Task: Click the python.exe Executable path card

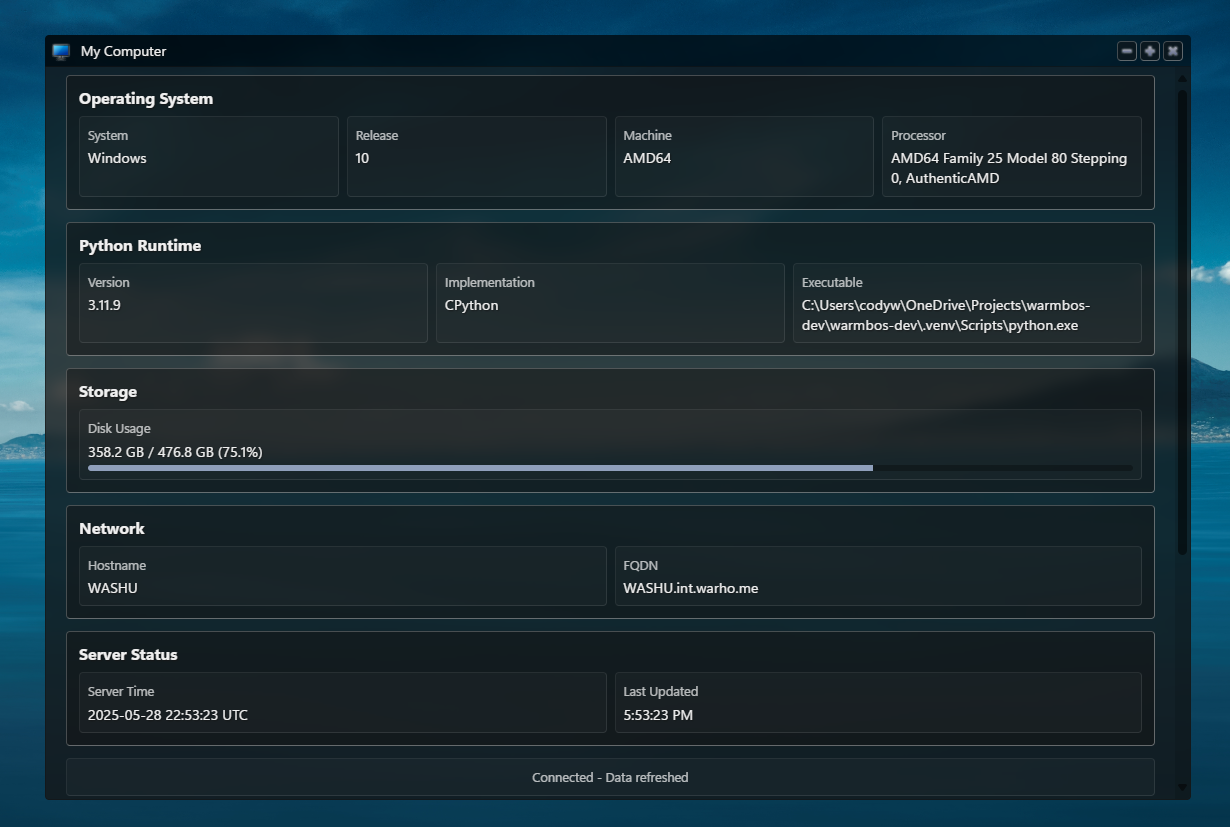Action: point(967,303)
